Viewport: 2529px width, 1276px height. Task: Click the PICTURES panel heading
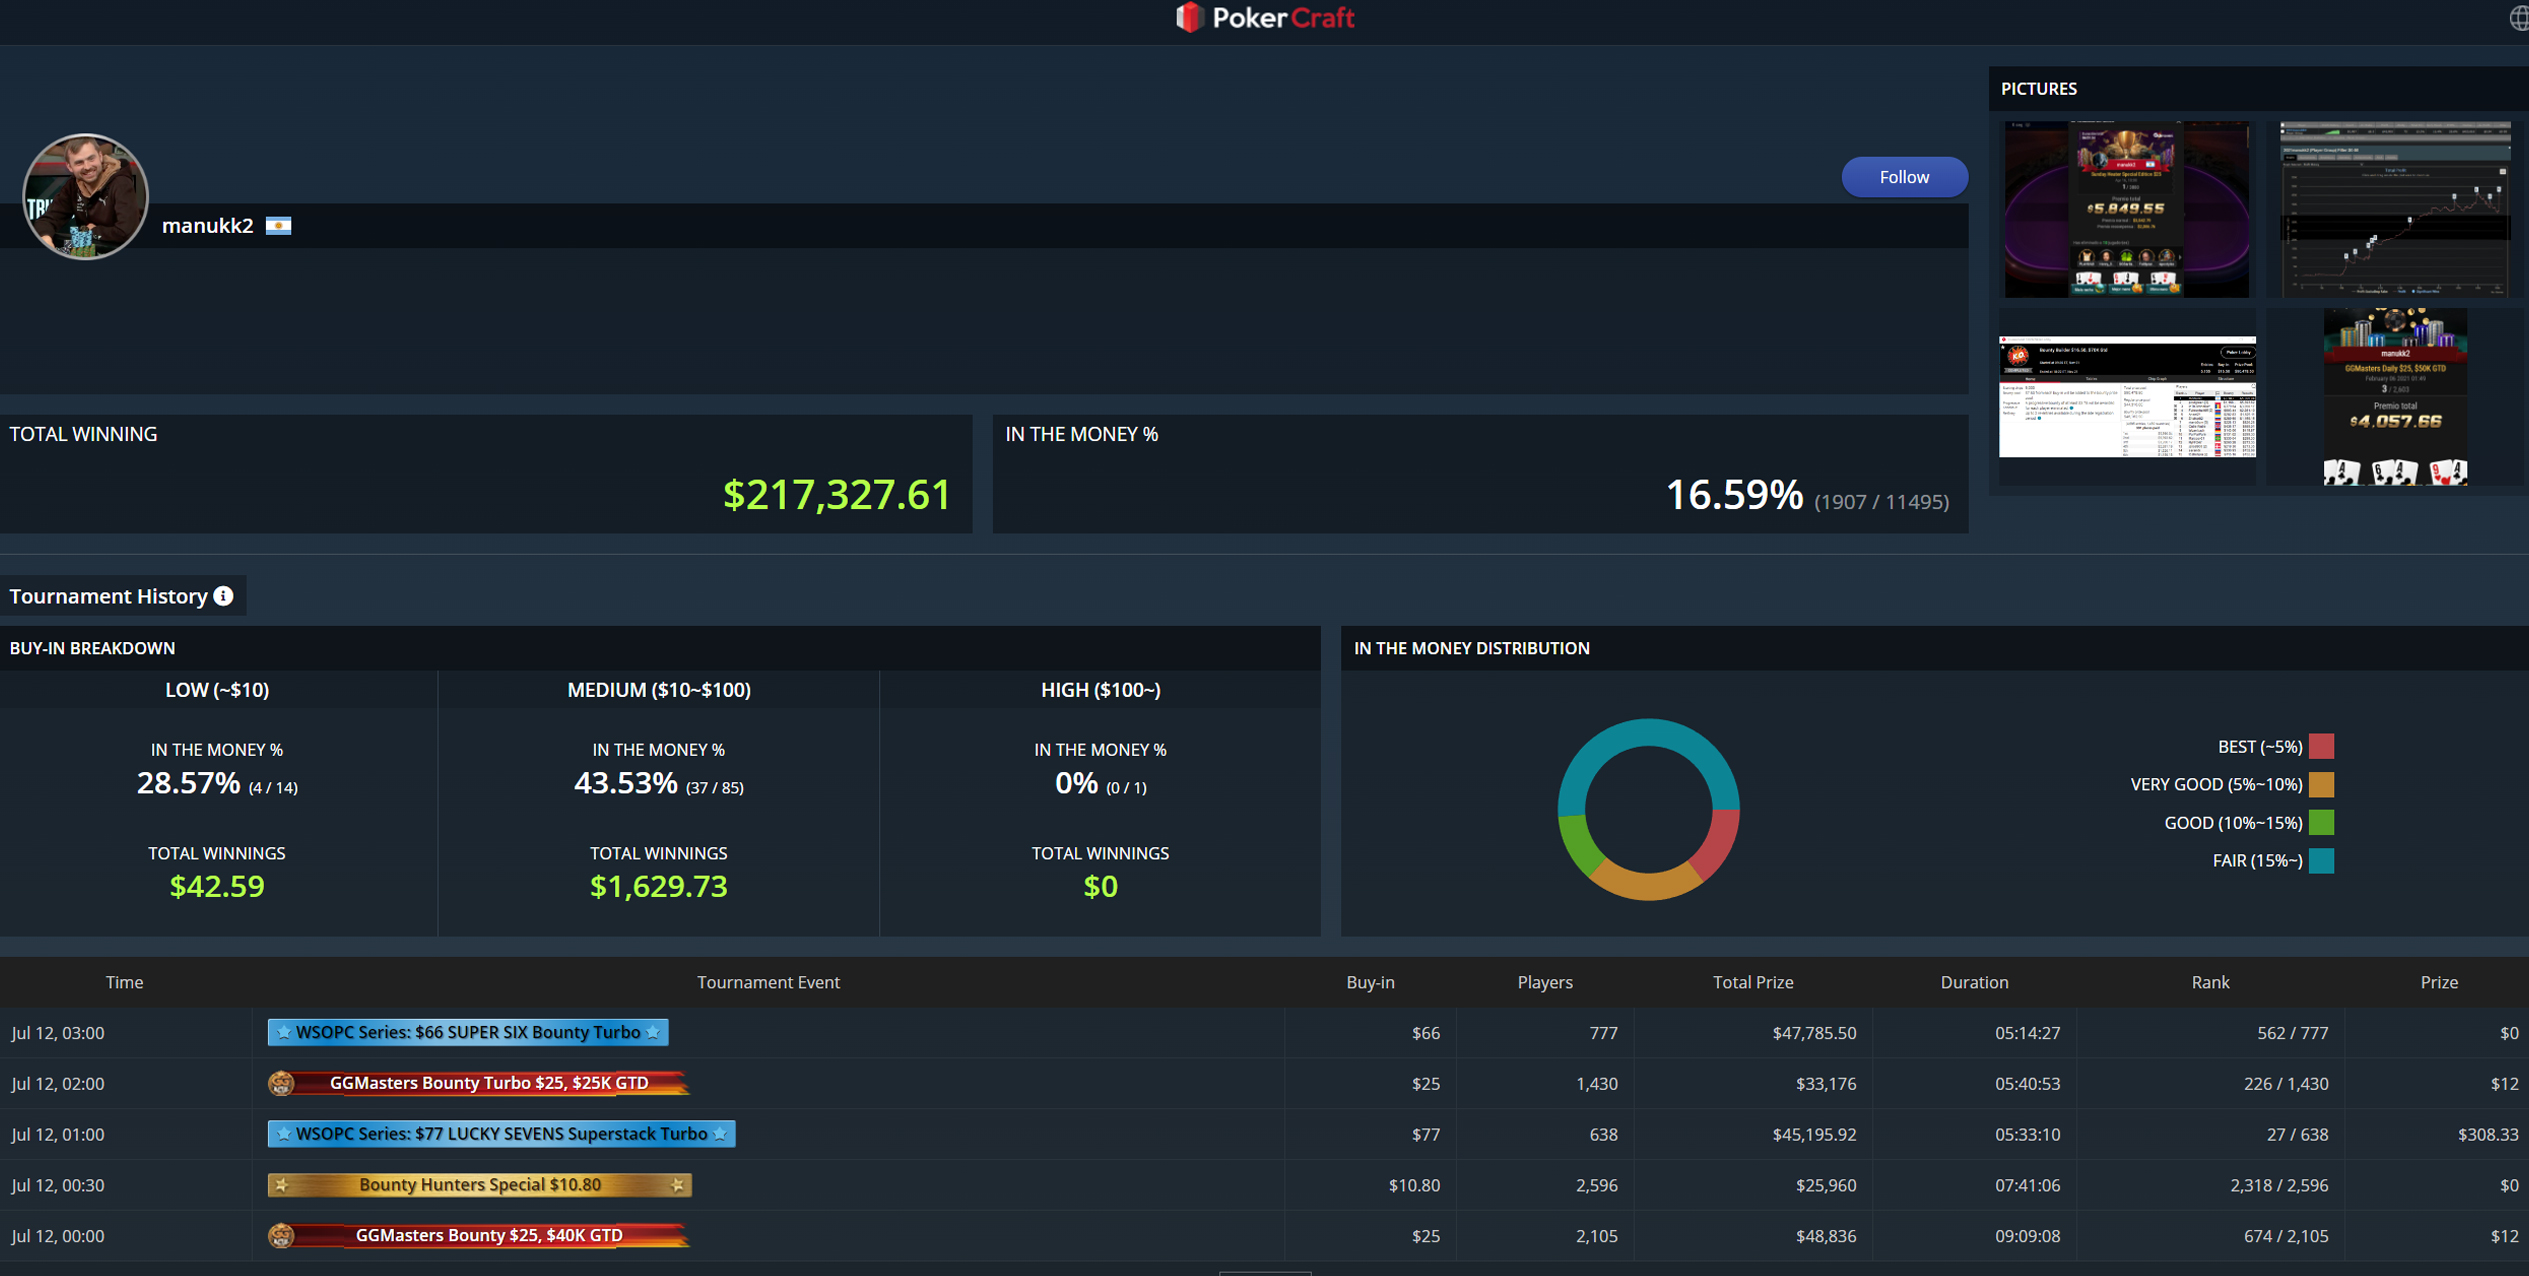(x=2039, y=89)
